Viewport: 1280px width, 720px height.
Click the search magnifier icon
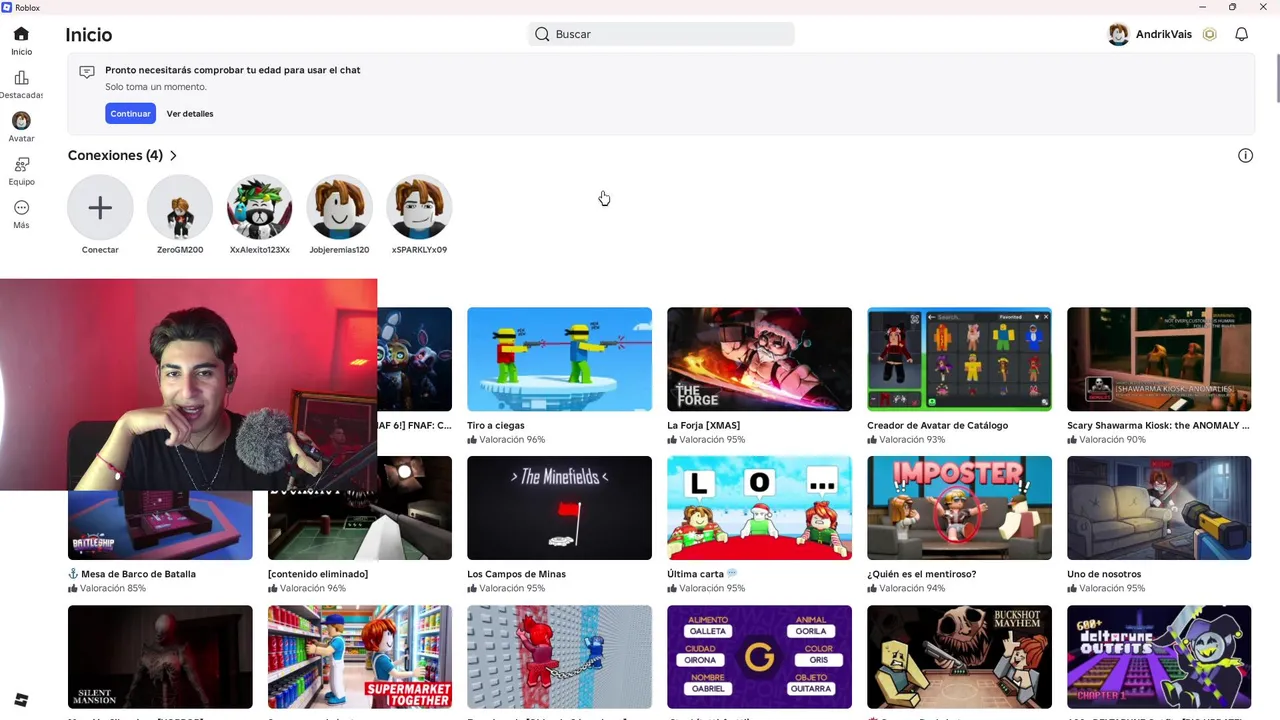(x=542, y=34)
